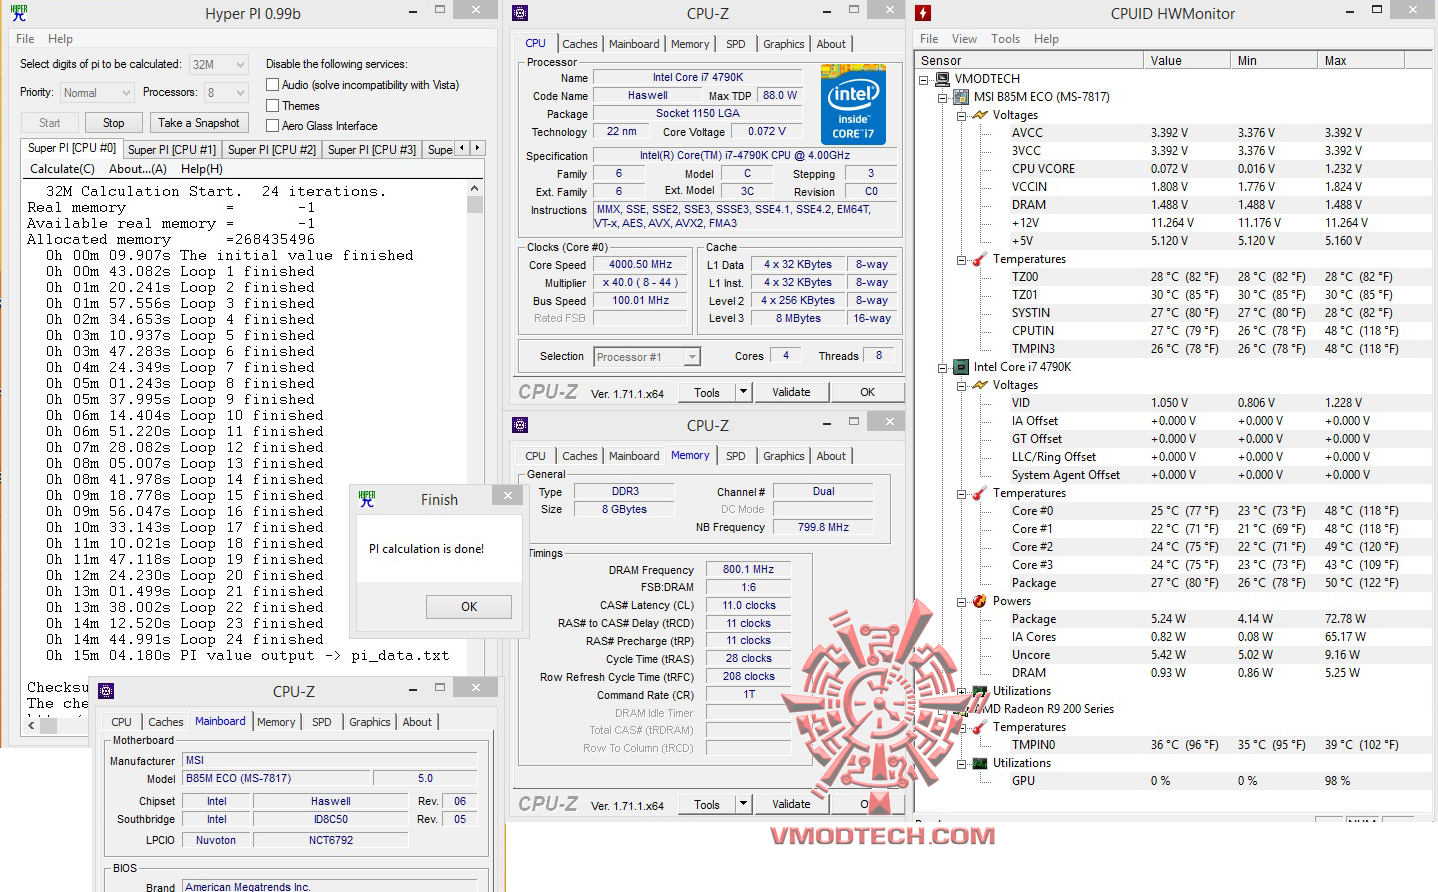
Task: Click the OK button in CPU-Z CPU window
Action: click(x=867, y=392)
